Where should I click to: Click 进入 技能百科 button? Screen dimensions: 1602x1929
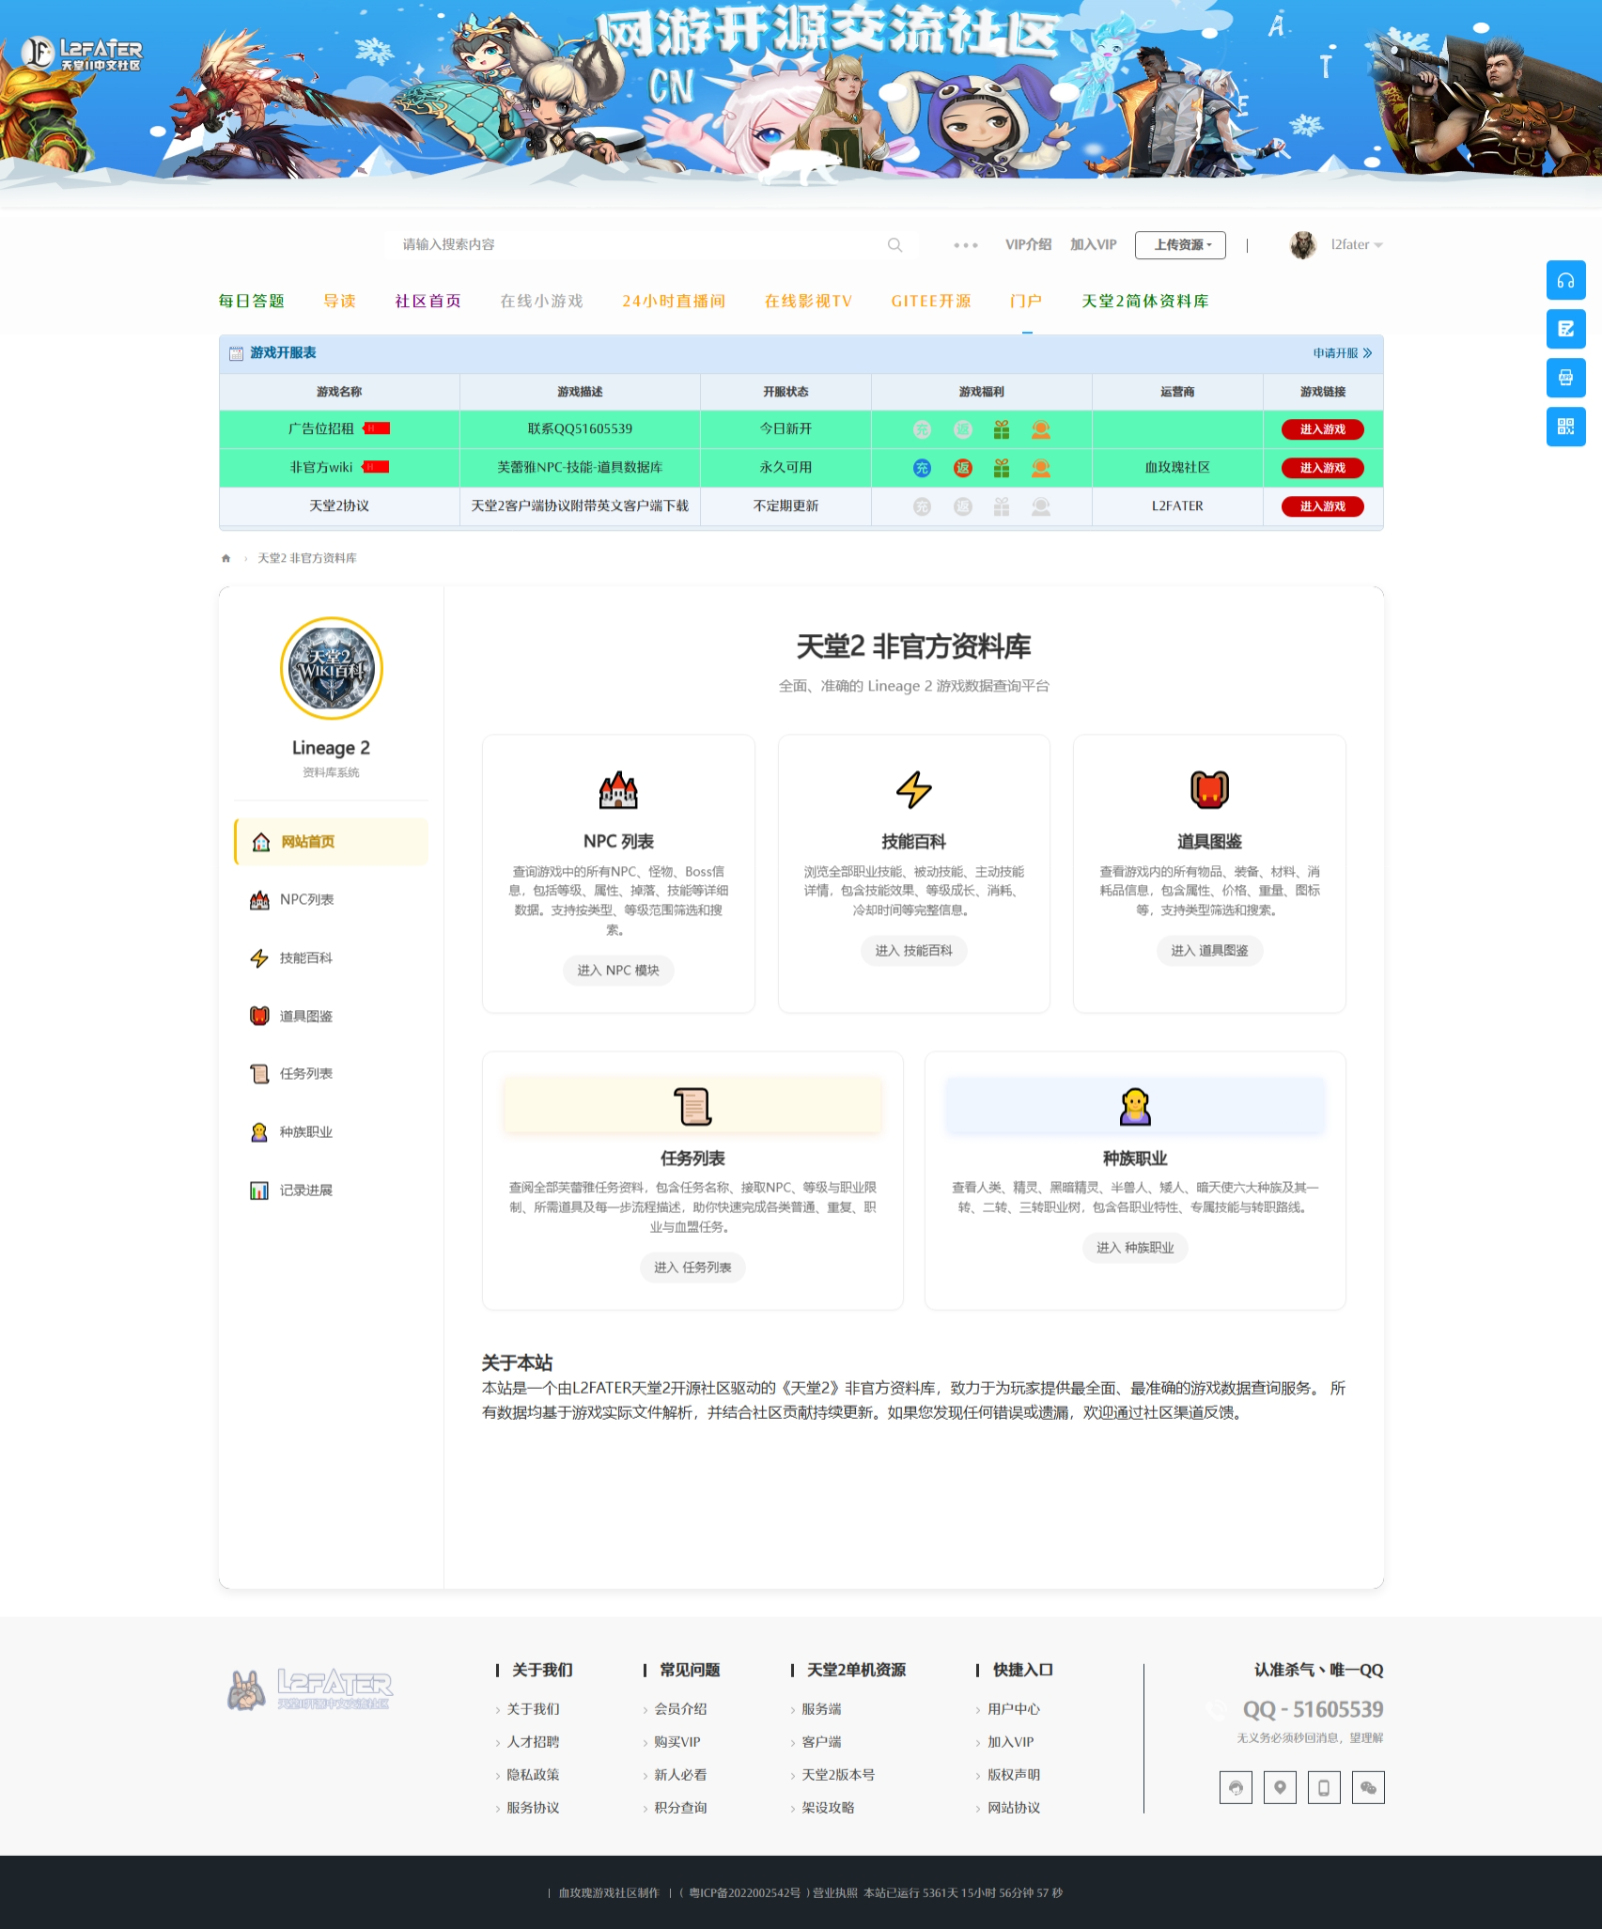(914, 951)
